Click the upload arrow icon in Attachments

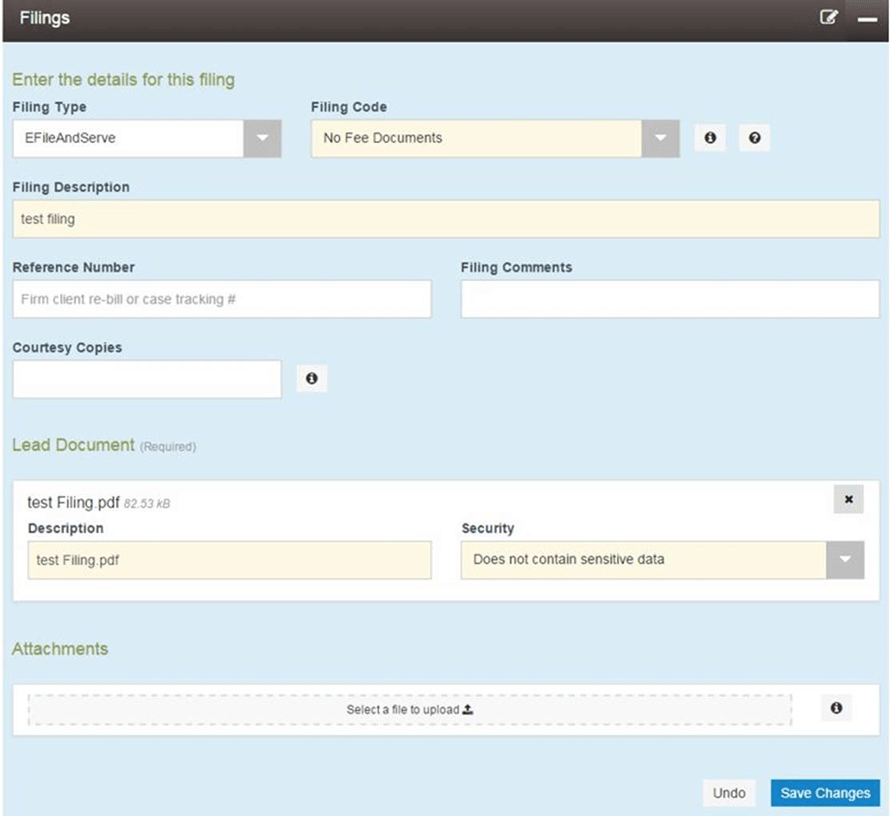[467, 708]
